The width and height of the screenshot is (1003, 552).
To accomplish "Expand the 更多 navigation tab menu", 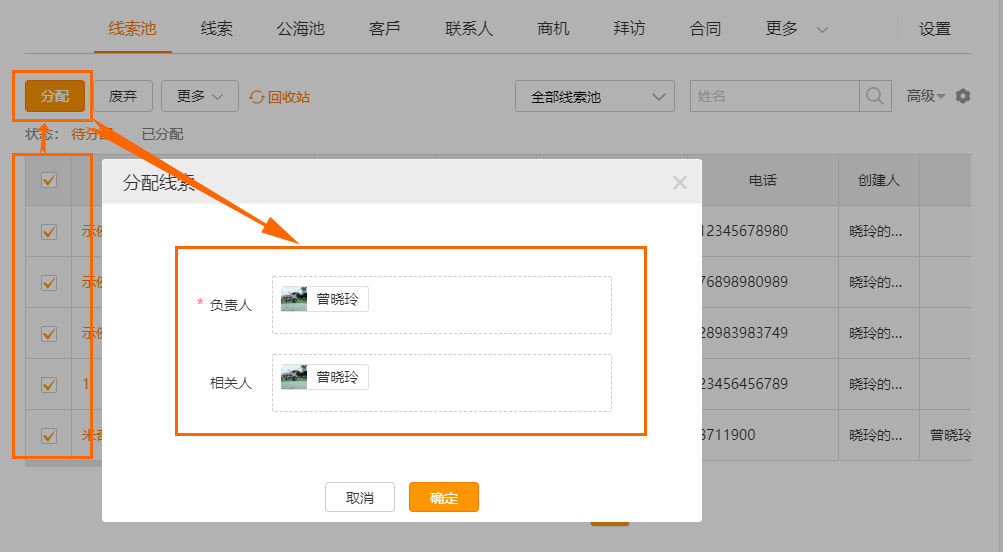I will 796,29.
